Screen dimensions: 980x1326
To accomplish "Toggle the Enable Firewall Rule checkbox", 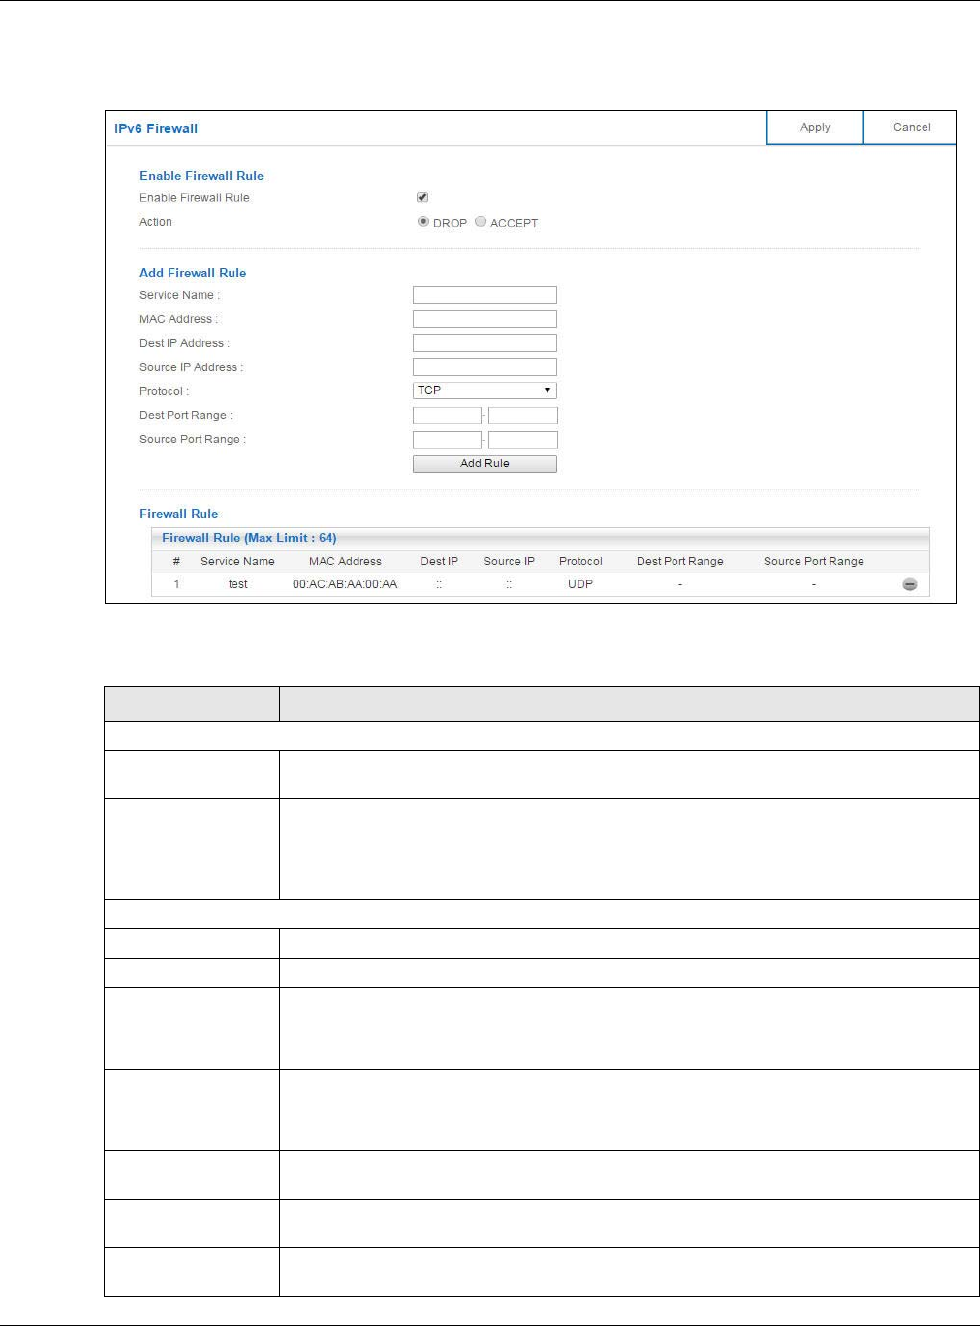I will pyautogui.click(x=422, y=197).
